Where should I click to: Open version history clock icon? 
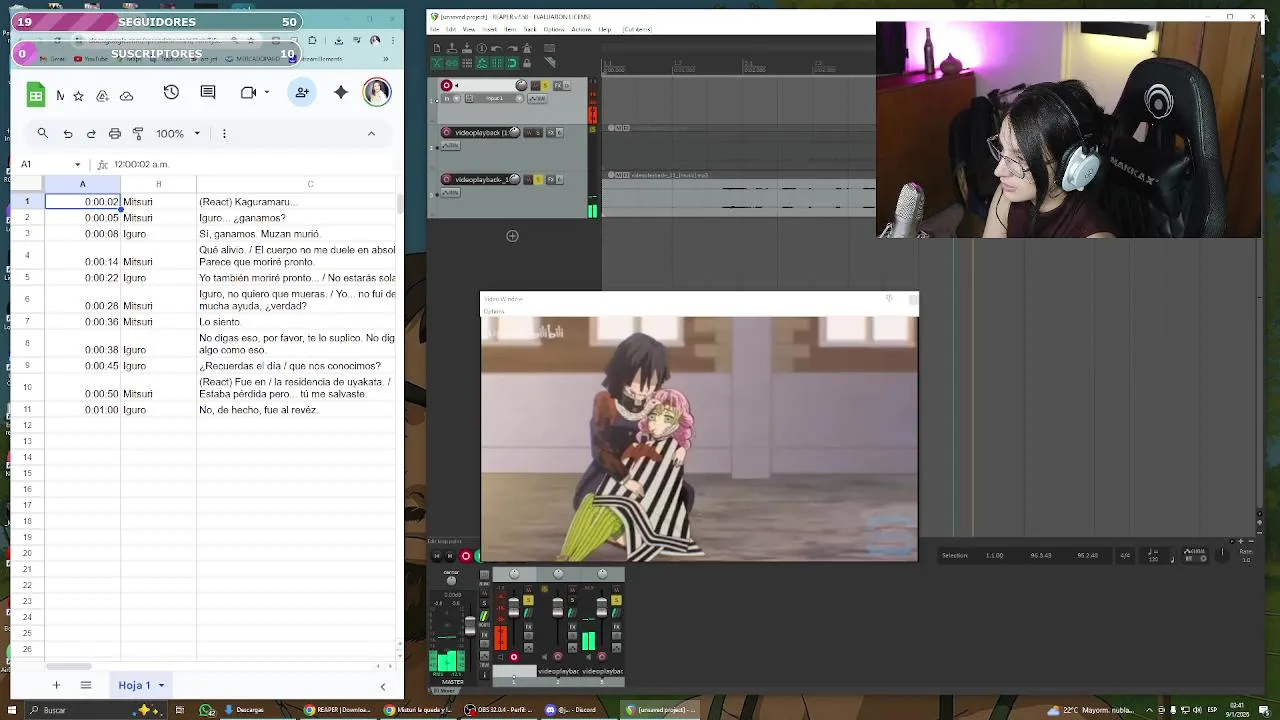coord(171,92)
